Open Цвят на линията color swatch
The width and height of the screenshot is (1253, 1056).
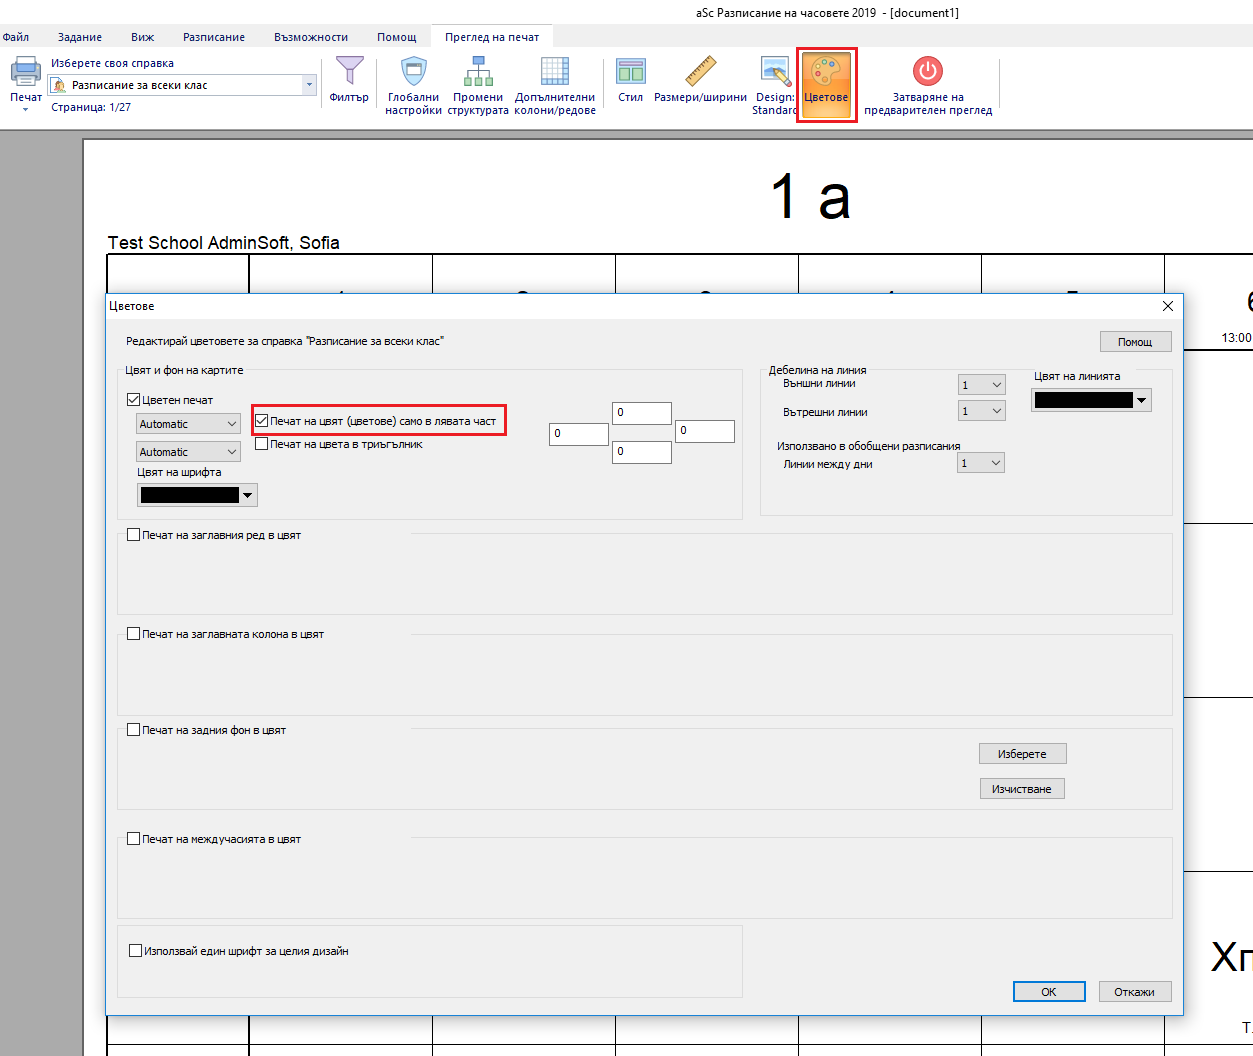pos(1091,400)
